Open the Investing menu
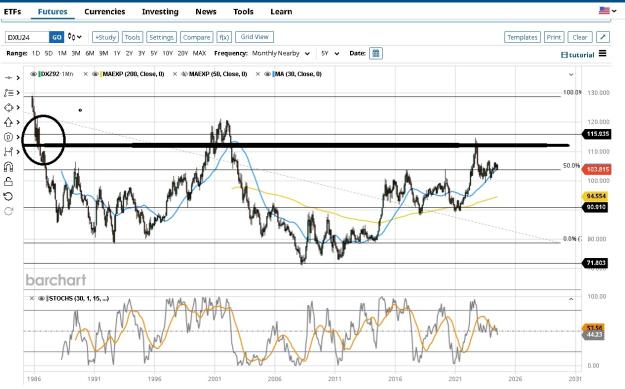Screen dimensions: 625x389 pos(160,12)
